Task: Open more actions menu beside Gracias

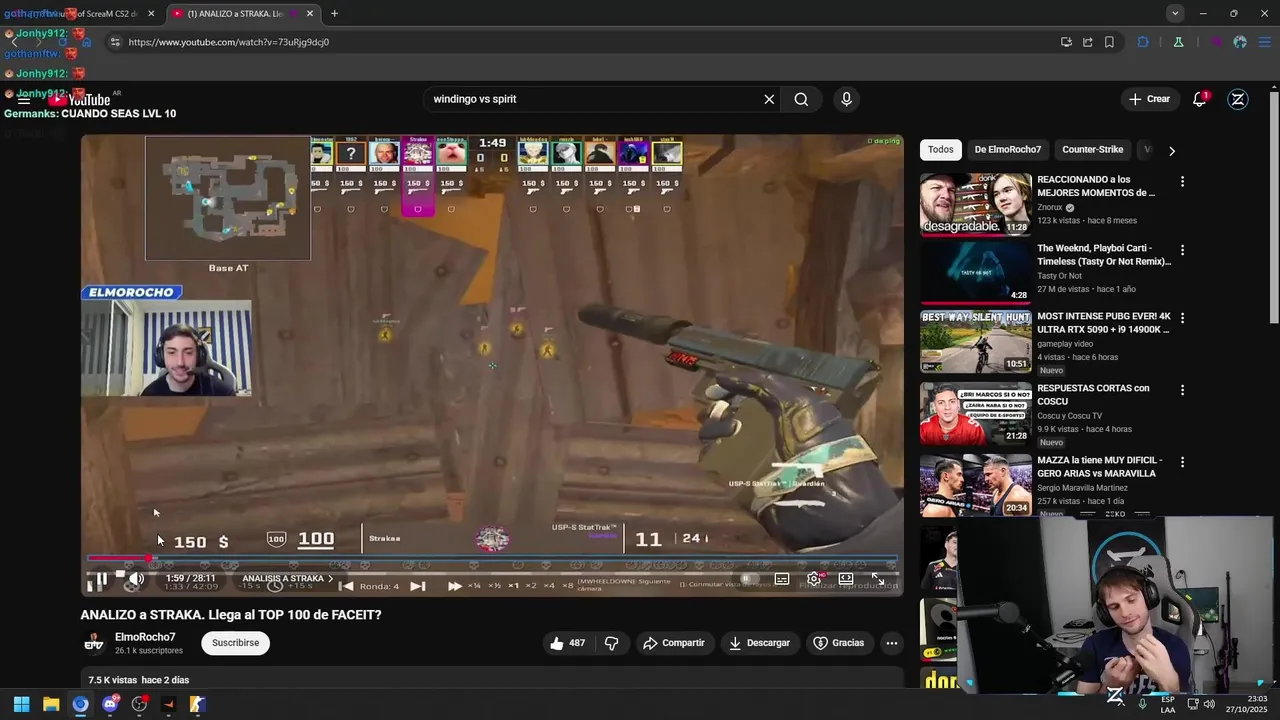Action: click(892, 643)
